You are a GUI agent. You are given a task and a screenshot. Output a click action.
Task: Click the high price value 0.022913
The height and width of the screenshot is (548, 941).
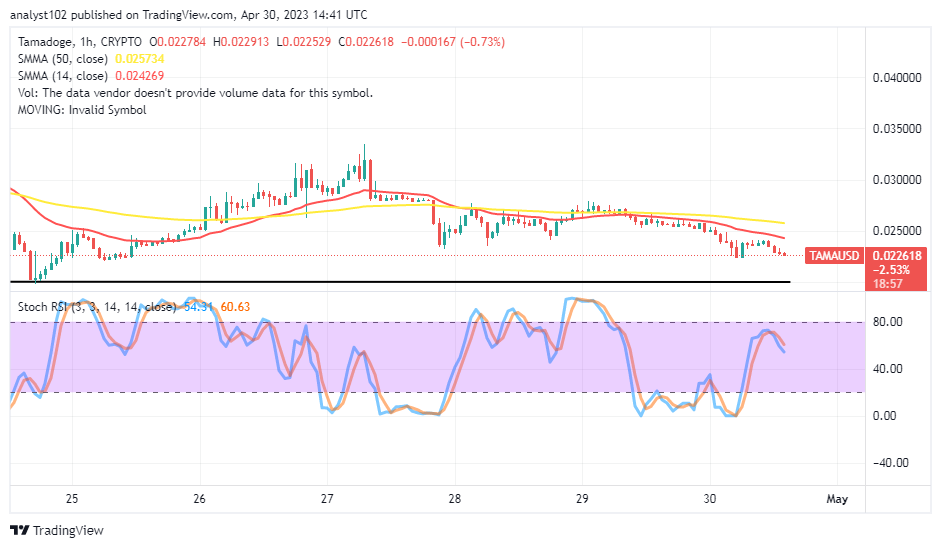pos(245,42)
